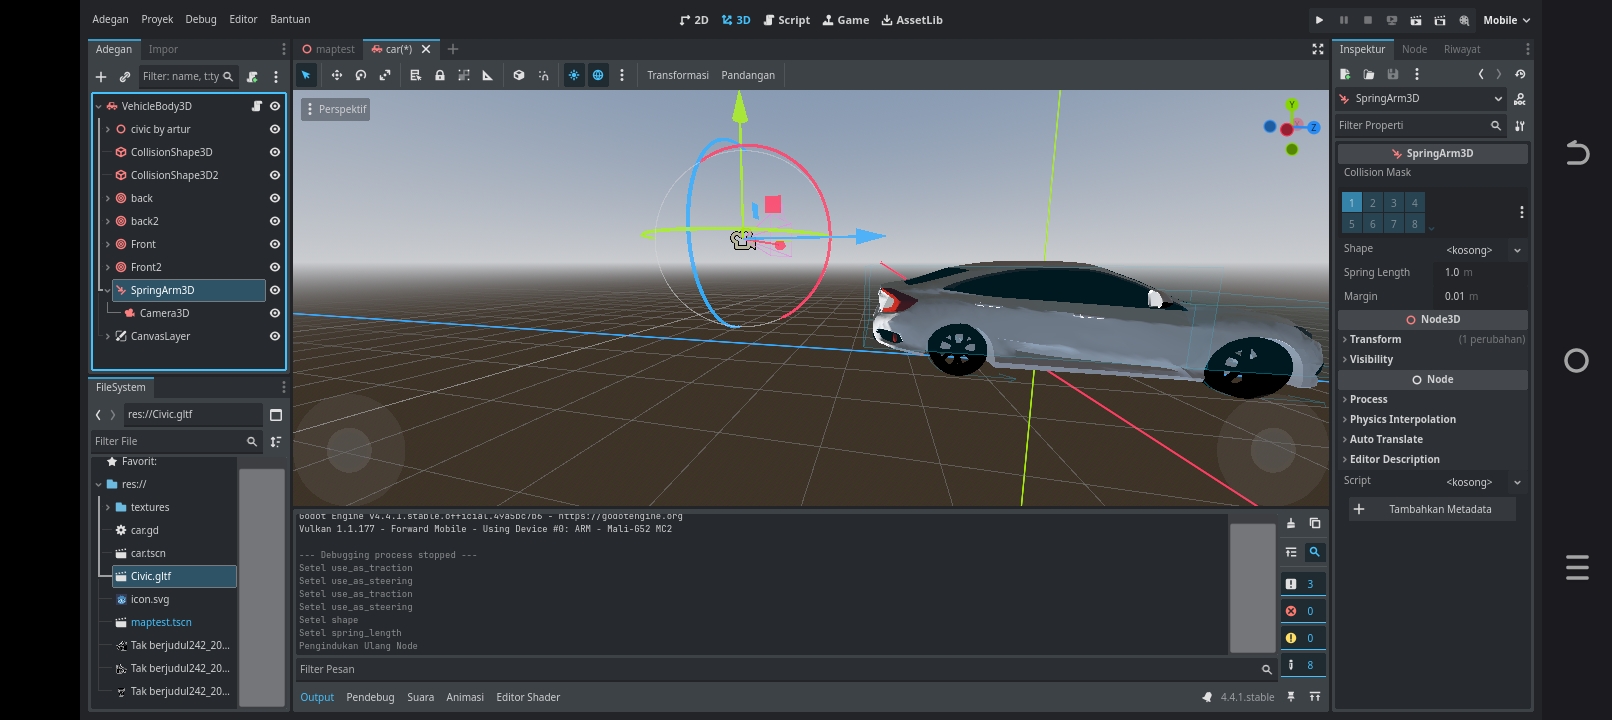This screenshot has width=1612, height=720.
Task: Select car.gd in the FileSystem
Action: coord(145,530)
